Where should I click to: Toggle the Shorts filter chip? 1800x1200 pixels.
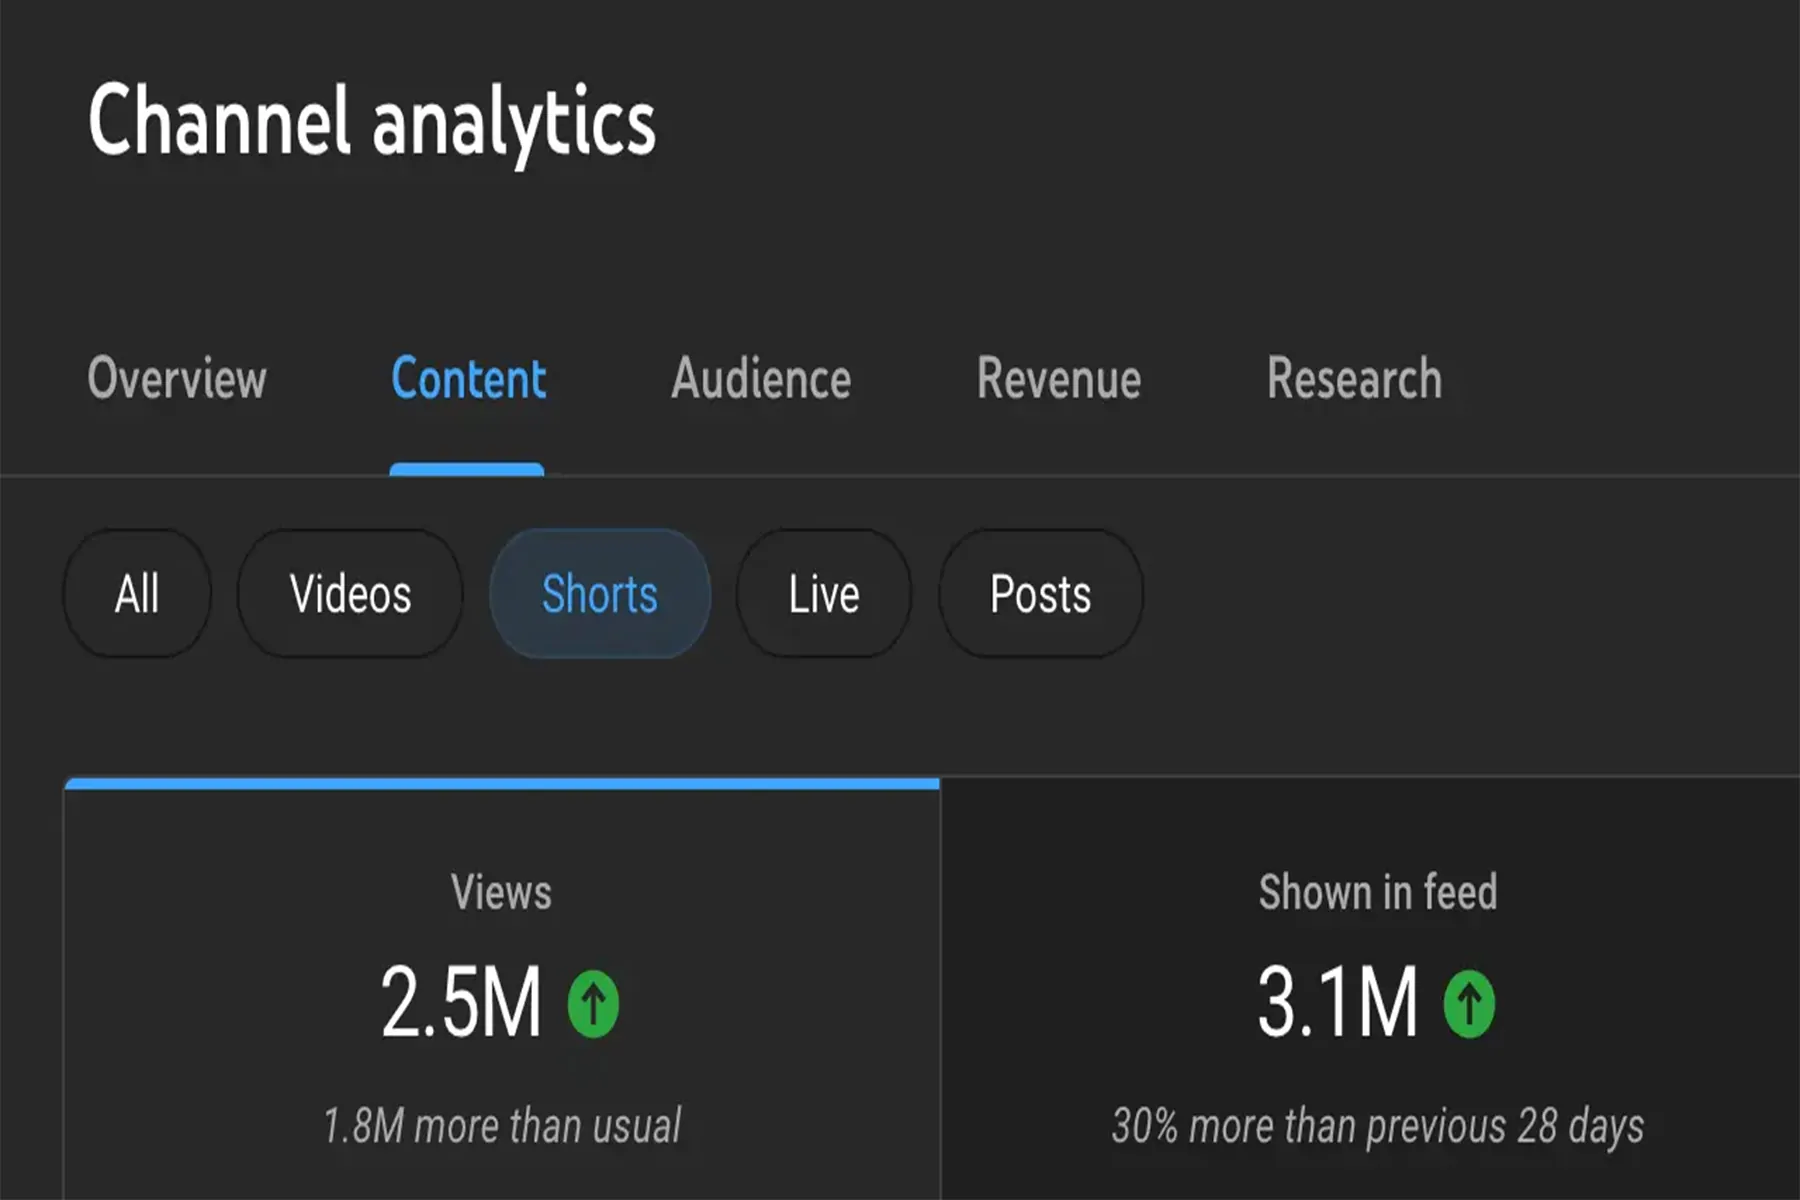point(600,594)
